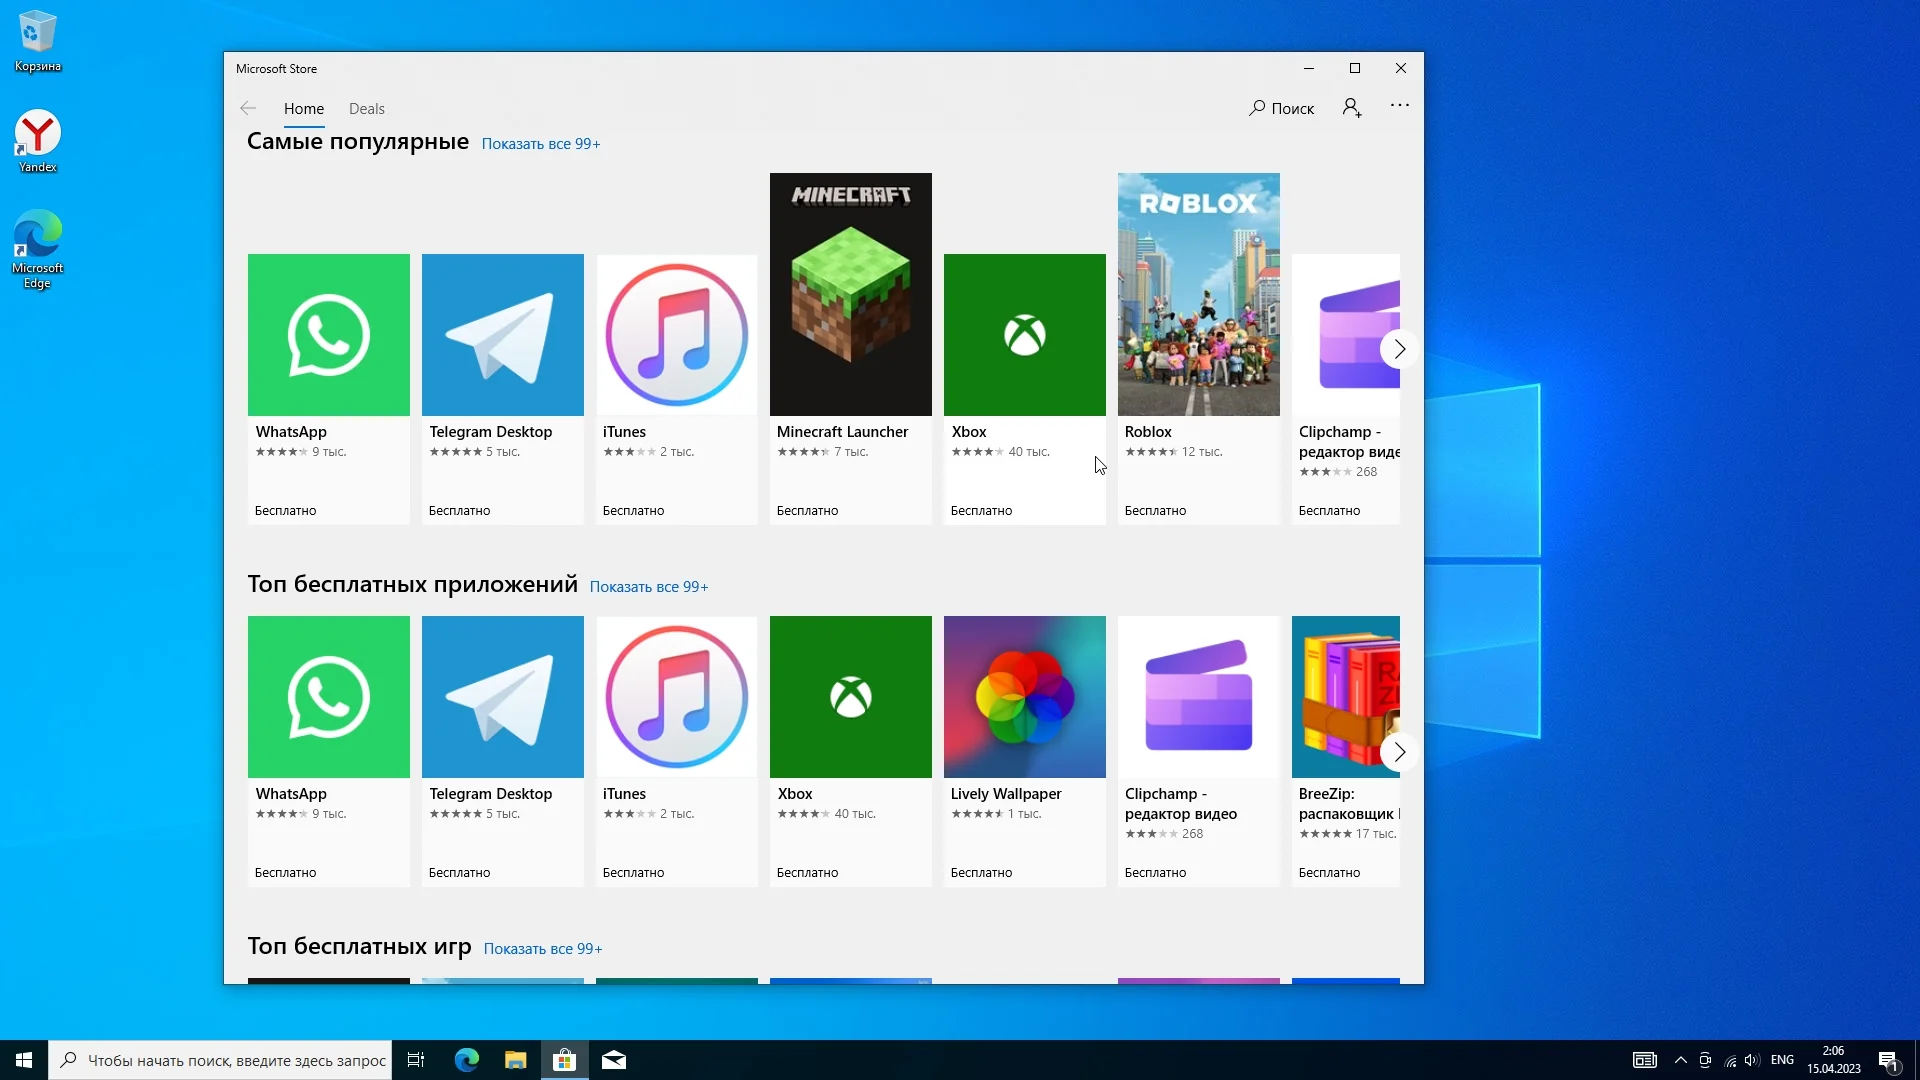Click the Поиск search button

coord(1281,108)
